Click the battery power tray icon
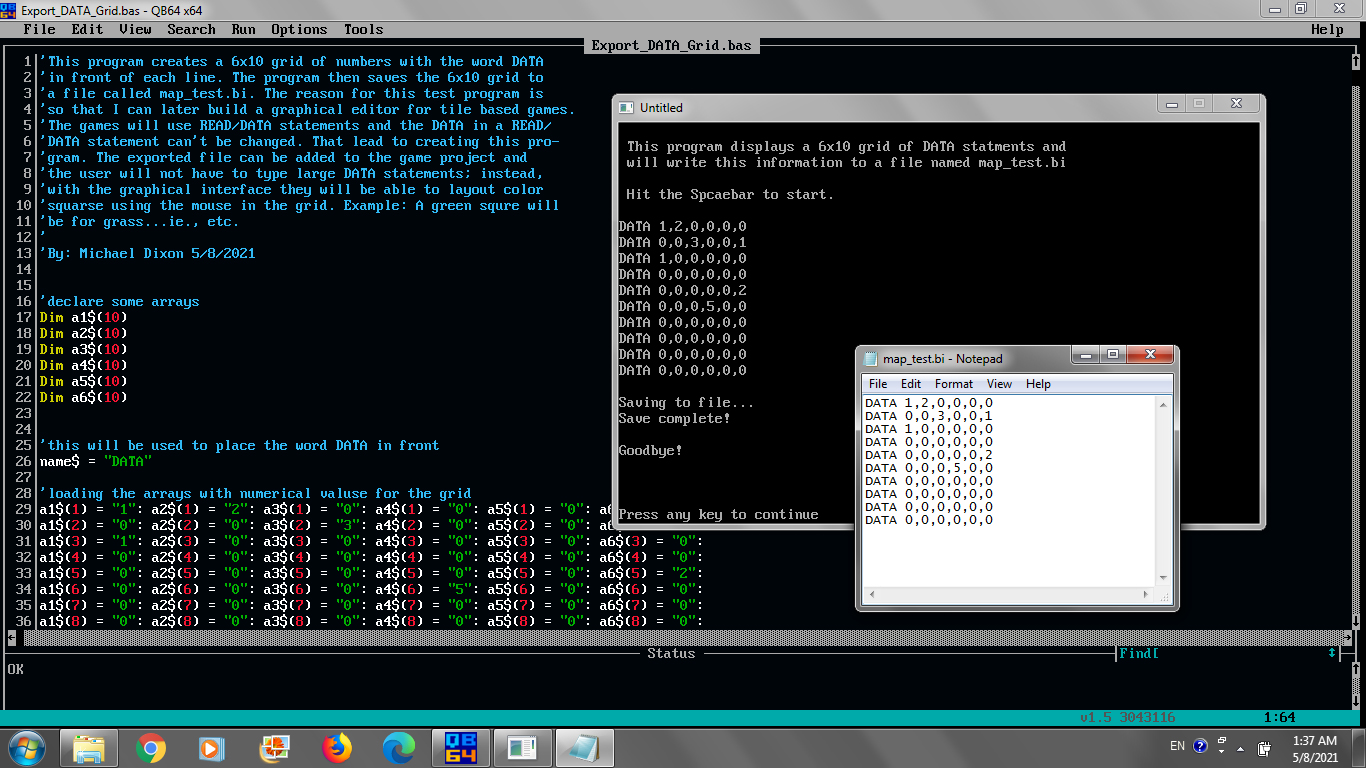 tap(1264, 748)
